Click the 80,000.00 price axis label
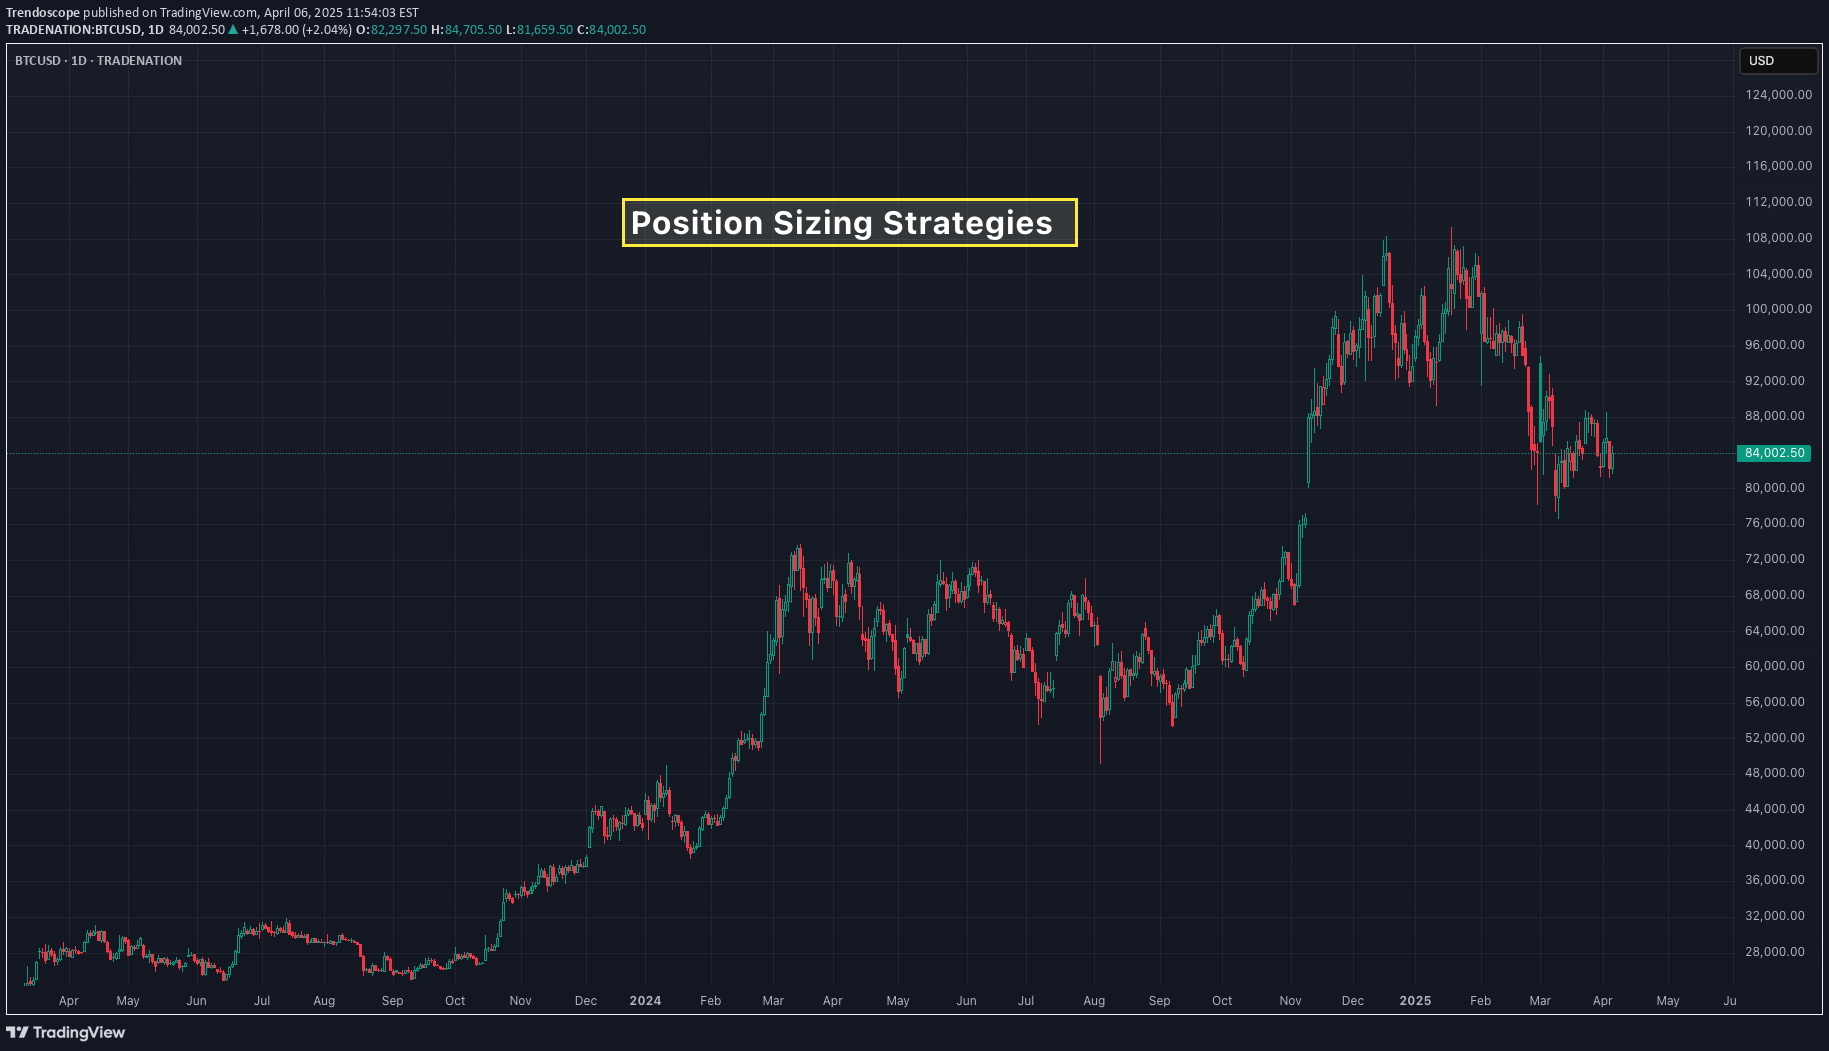1829x1051 pixels. pos(1775,488)
